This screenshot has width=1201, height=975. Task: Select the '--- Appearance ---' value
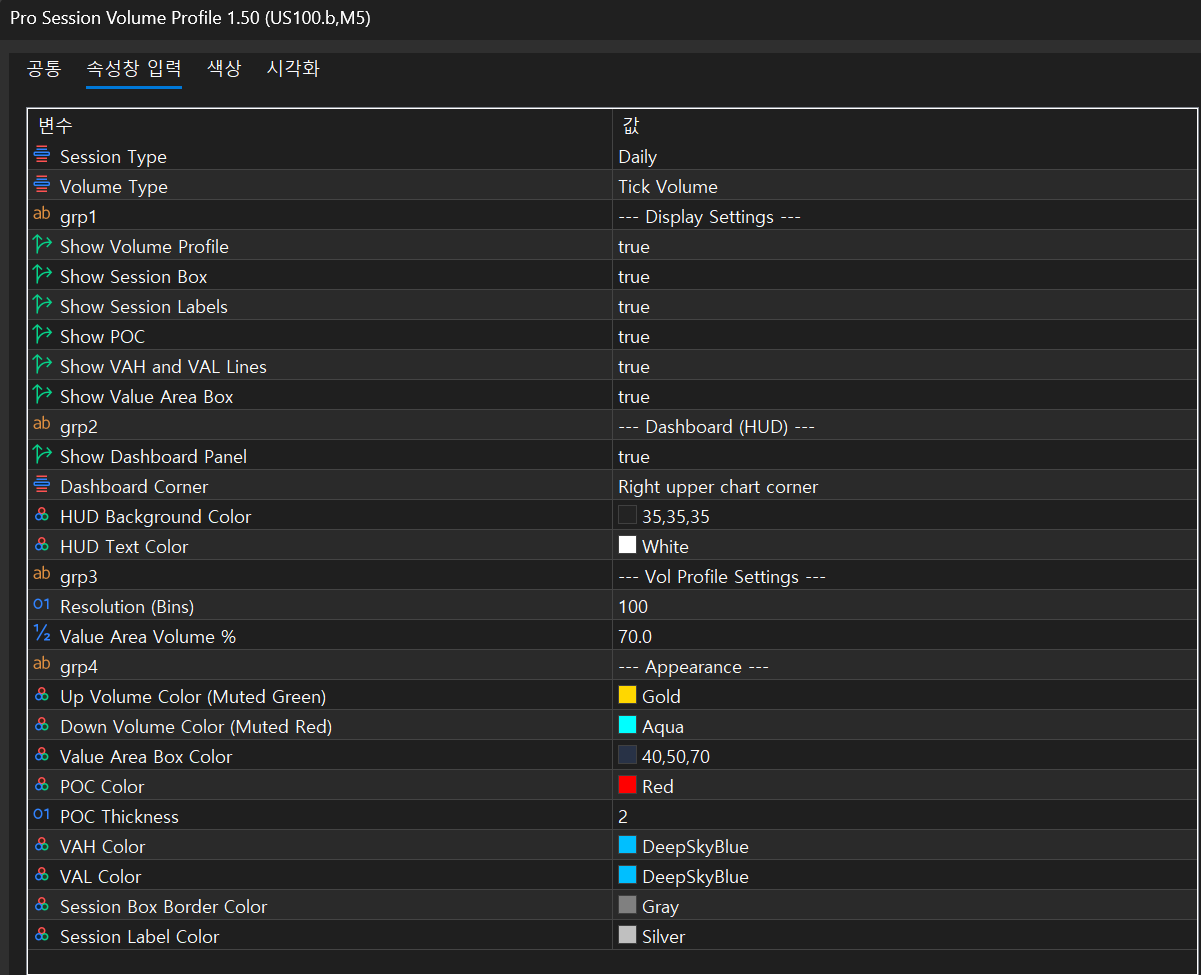694,667
